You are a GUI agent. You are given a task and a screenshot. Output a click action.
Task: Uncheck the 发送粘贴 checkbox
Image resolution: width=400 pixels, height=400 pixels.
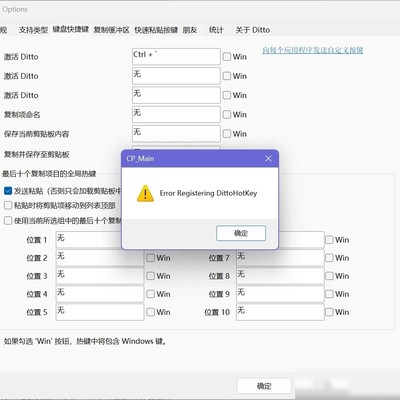point(8,191)
